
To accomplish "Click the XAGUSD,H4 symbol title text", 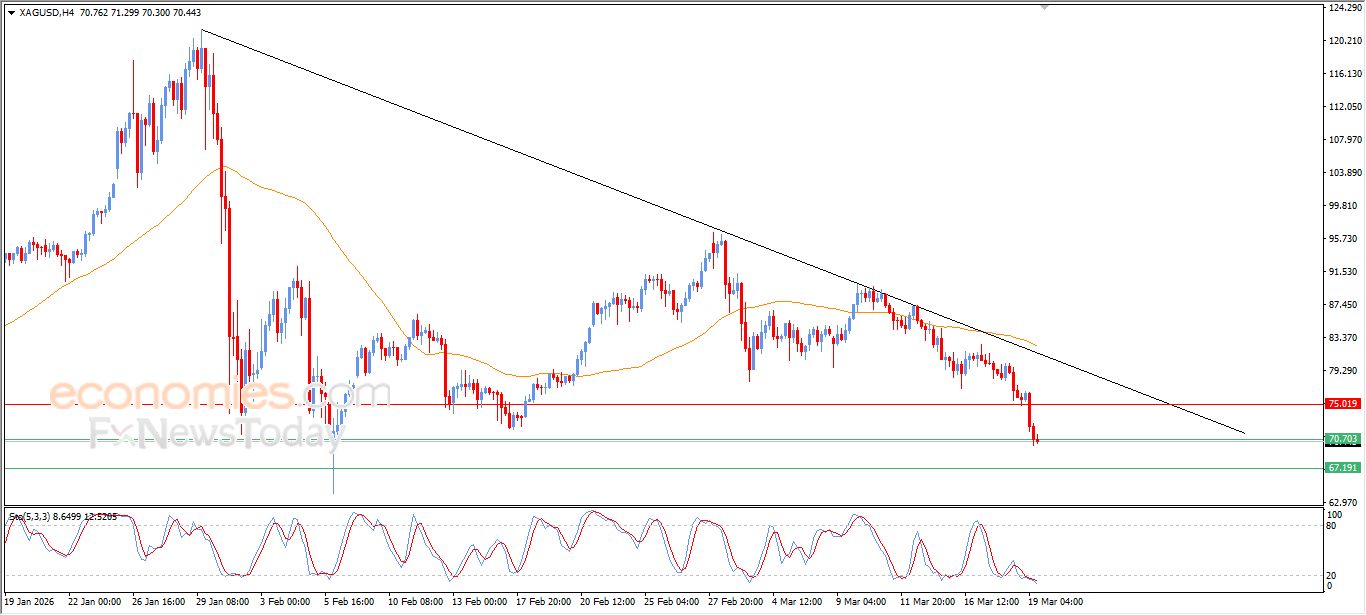I will (45, 13).
